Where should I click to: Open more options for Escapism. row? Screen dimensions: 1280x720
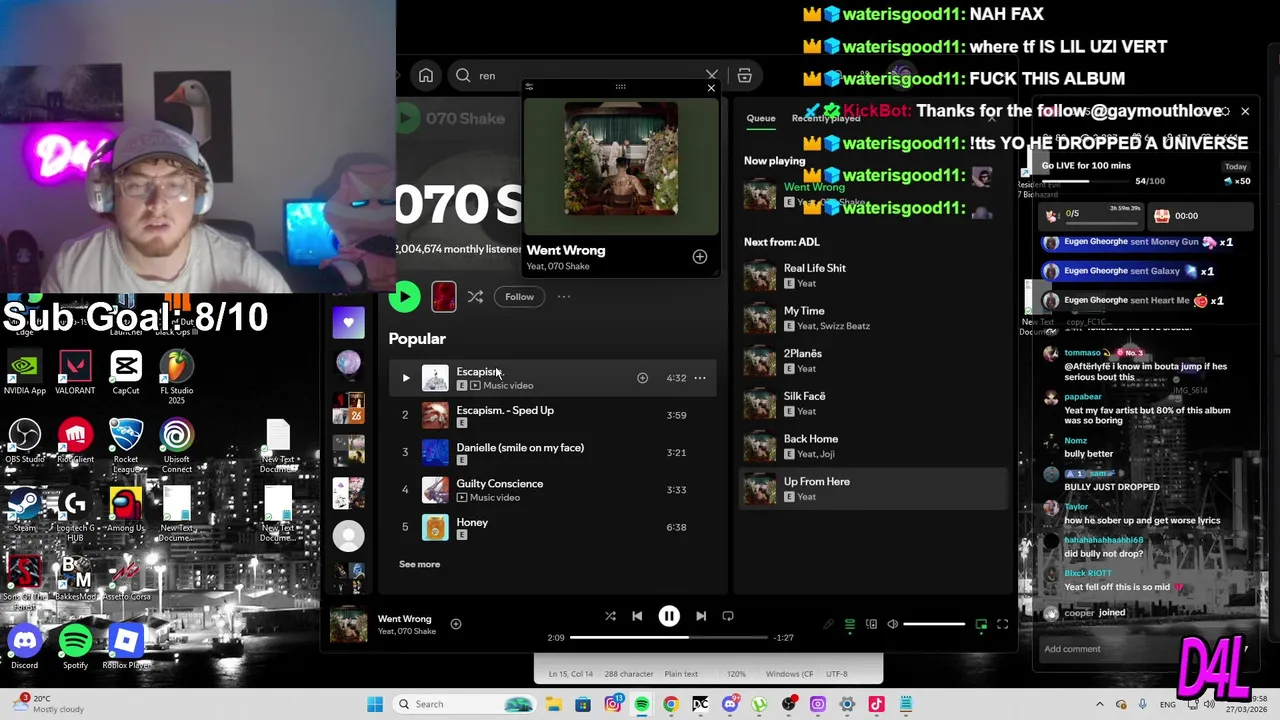[700, 378]
